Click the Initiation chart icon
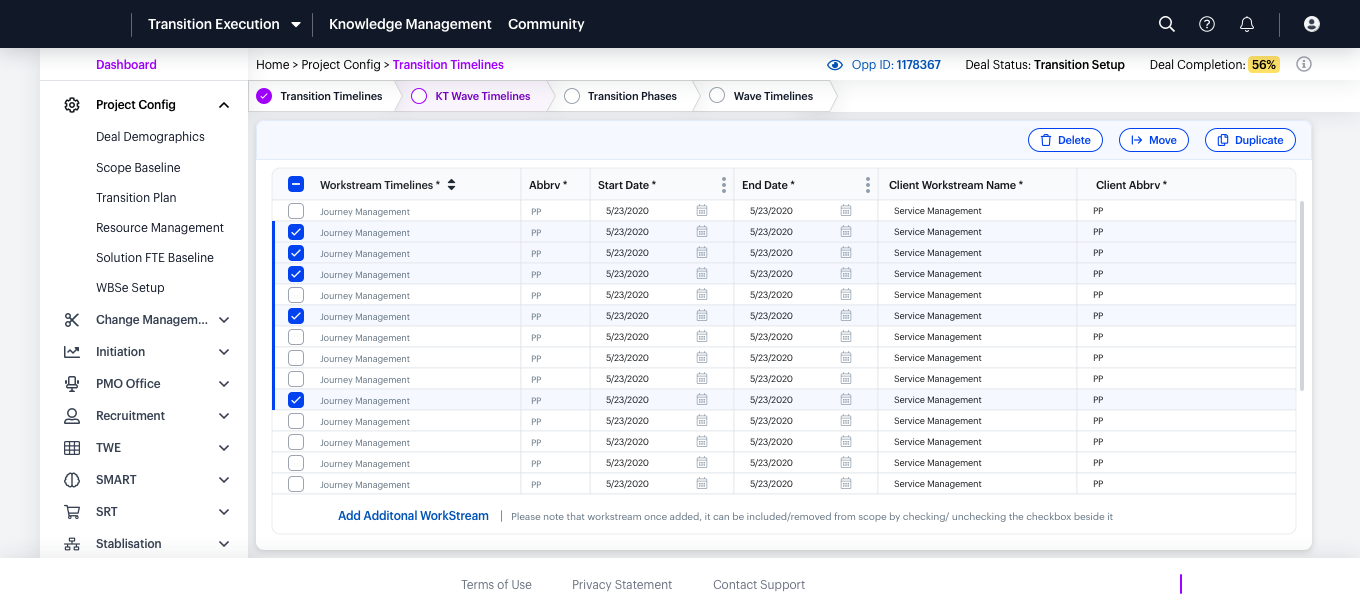Viewport: 1360px width, 606px height. pos(72,352)
